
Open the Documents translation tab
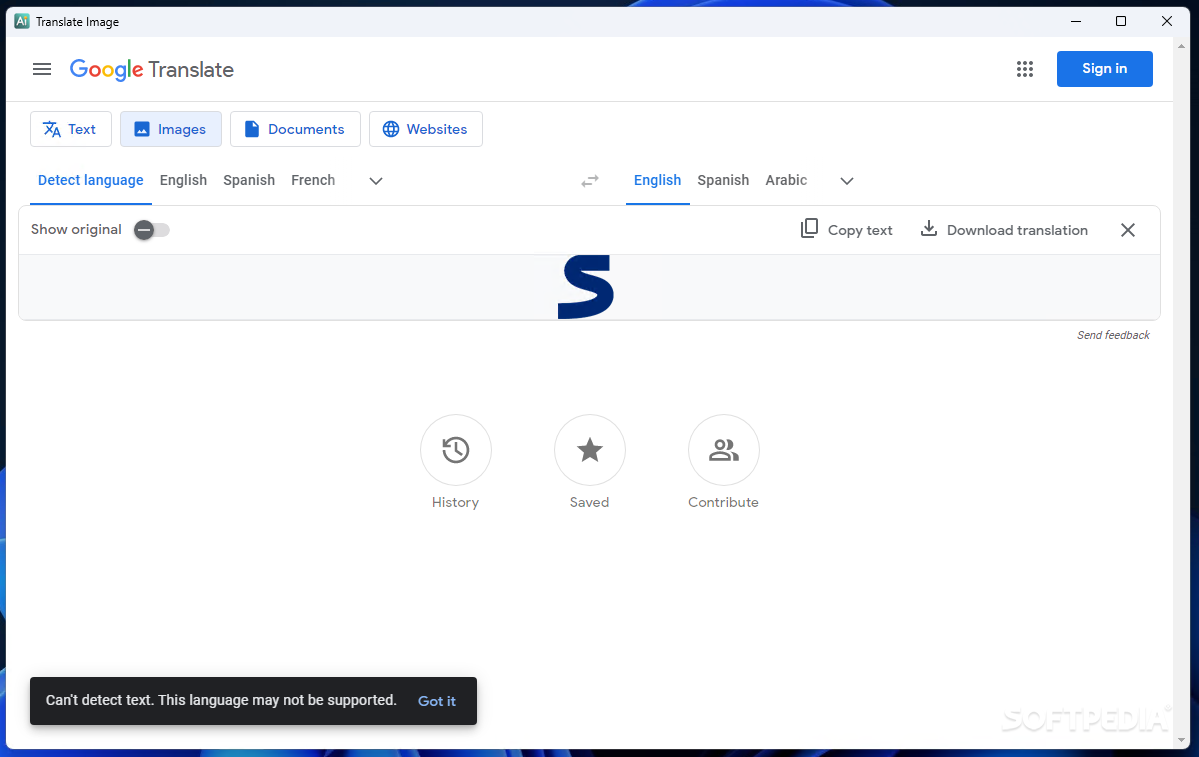click(x=295, y=129)
